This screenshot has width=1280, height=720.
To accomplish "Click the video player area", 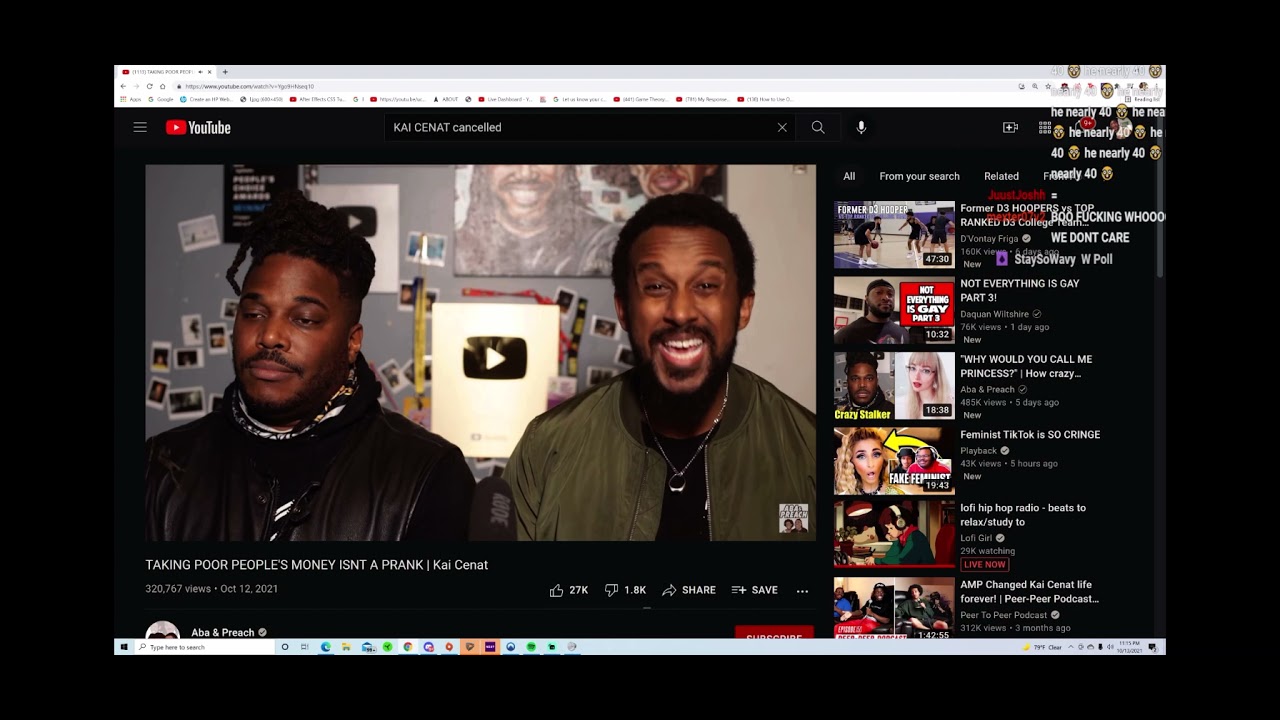I will click(480, 352).
